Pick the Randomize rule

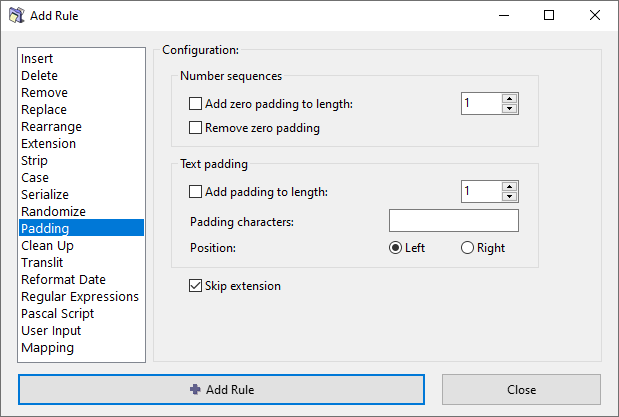81,211
